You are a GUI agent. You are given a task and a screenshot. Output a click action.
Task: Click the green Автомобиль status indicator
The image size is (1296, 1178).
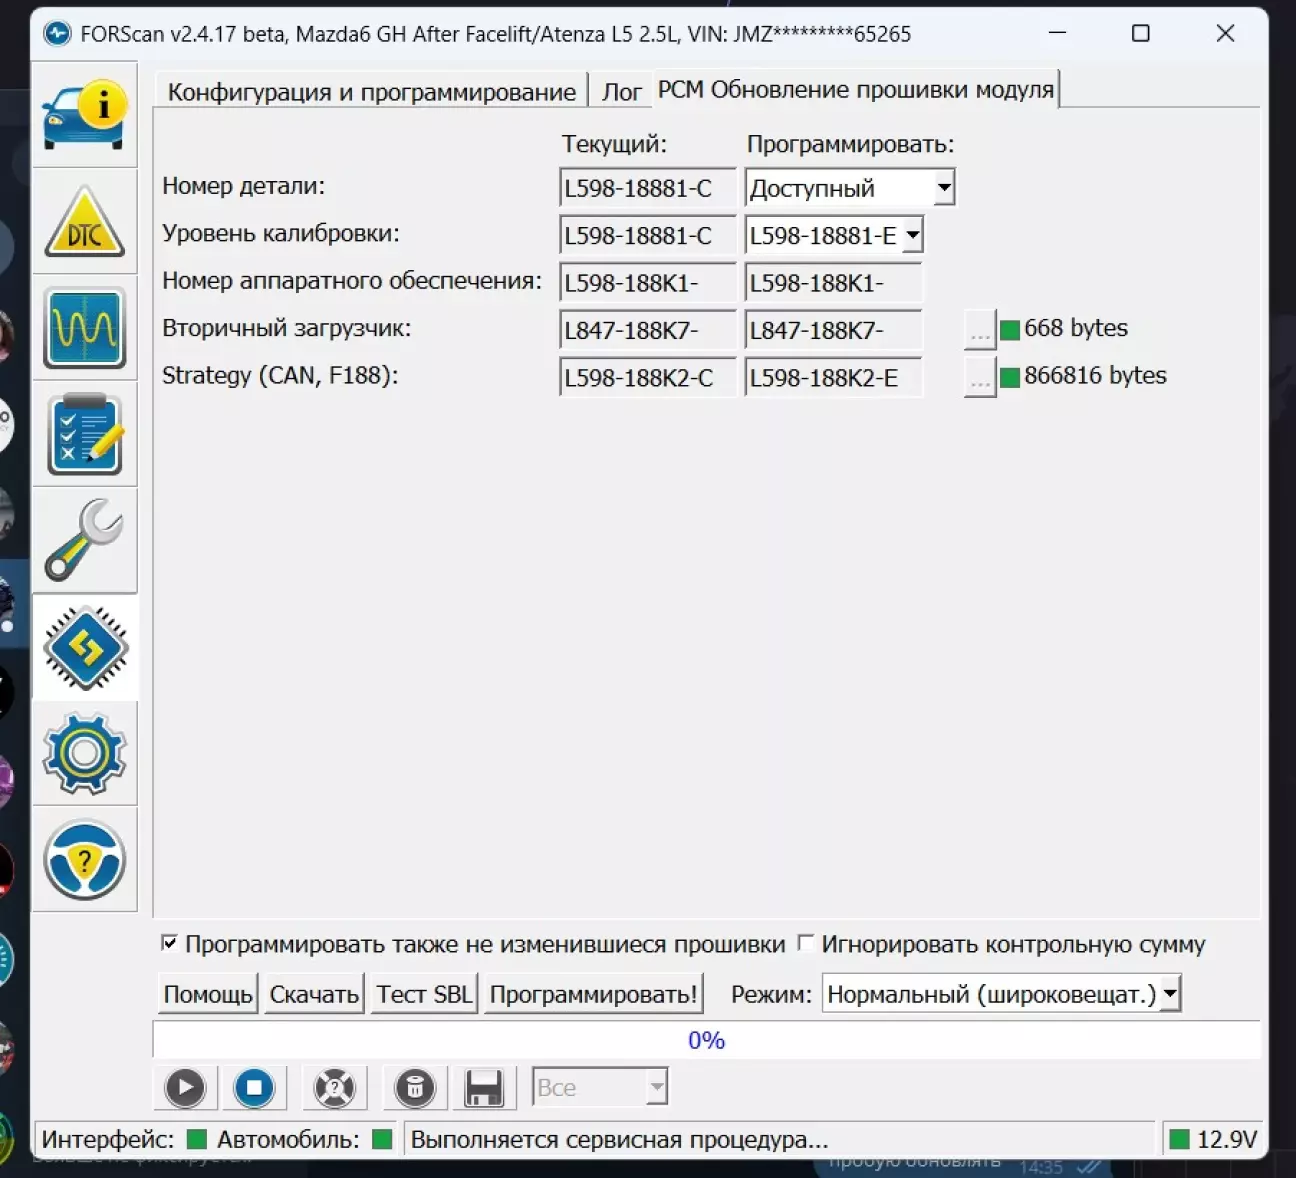[x=382, y=1139]
